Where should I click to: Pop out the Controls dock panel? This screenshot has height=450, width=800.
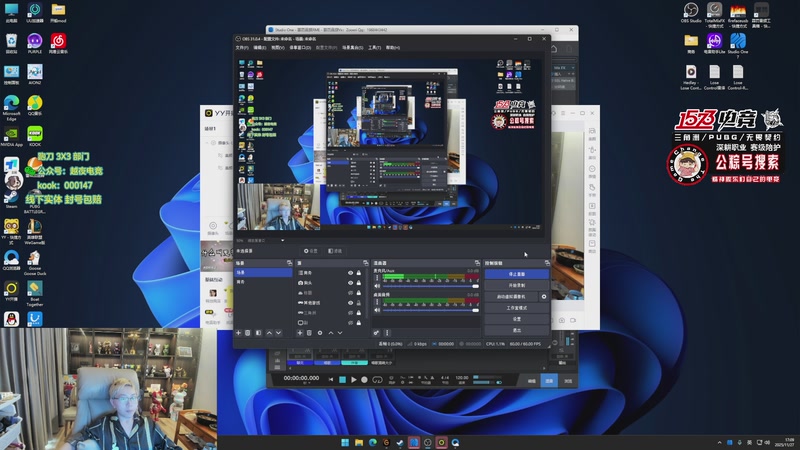547,263
